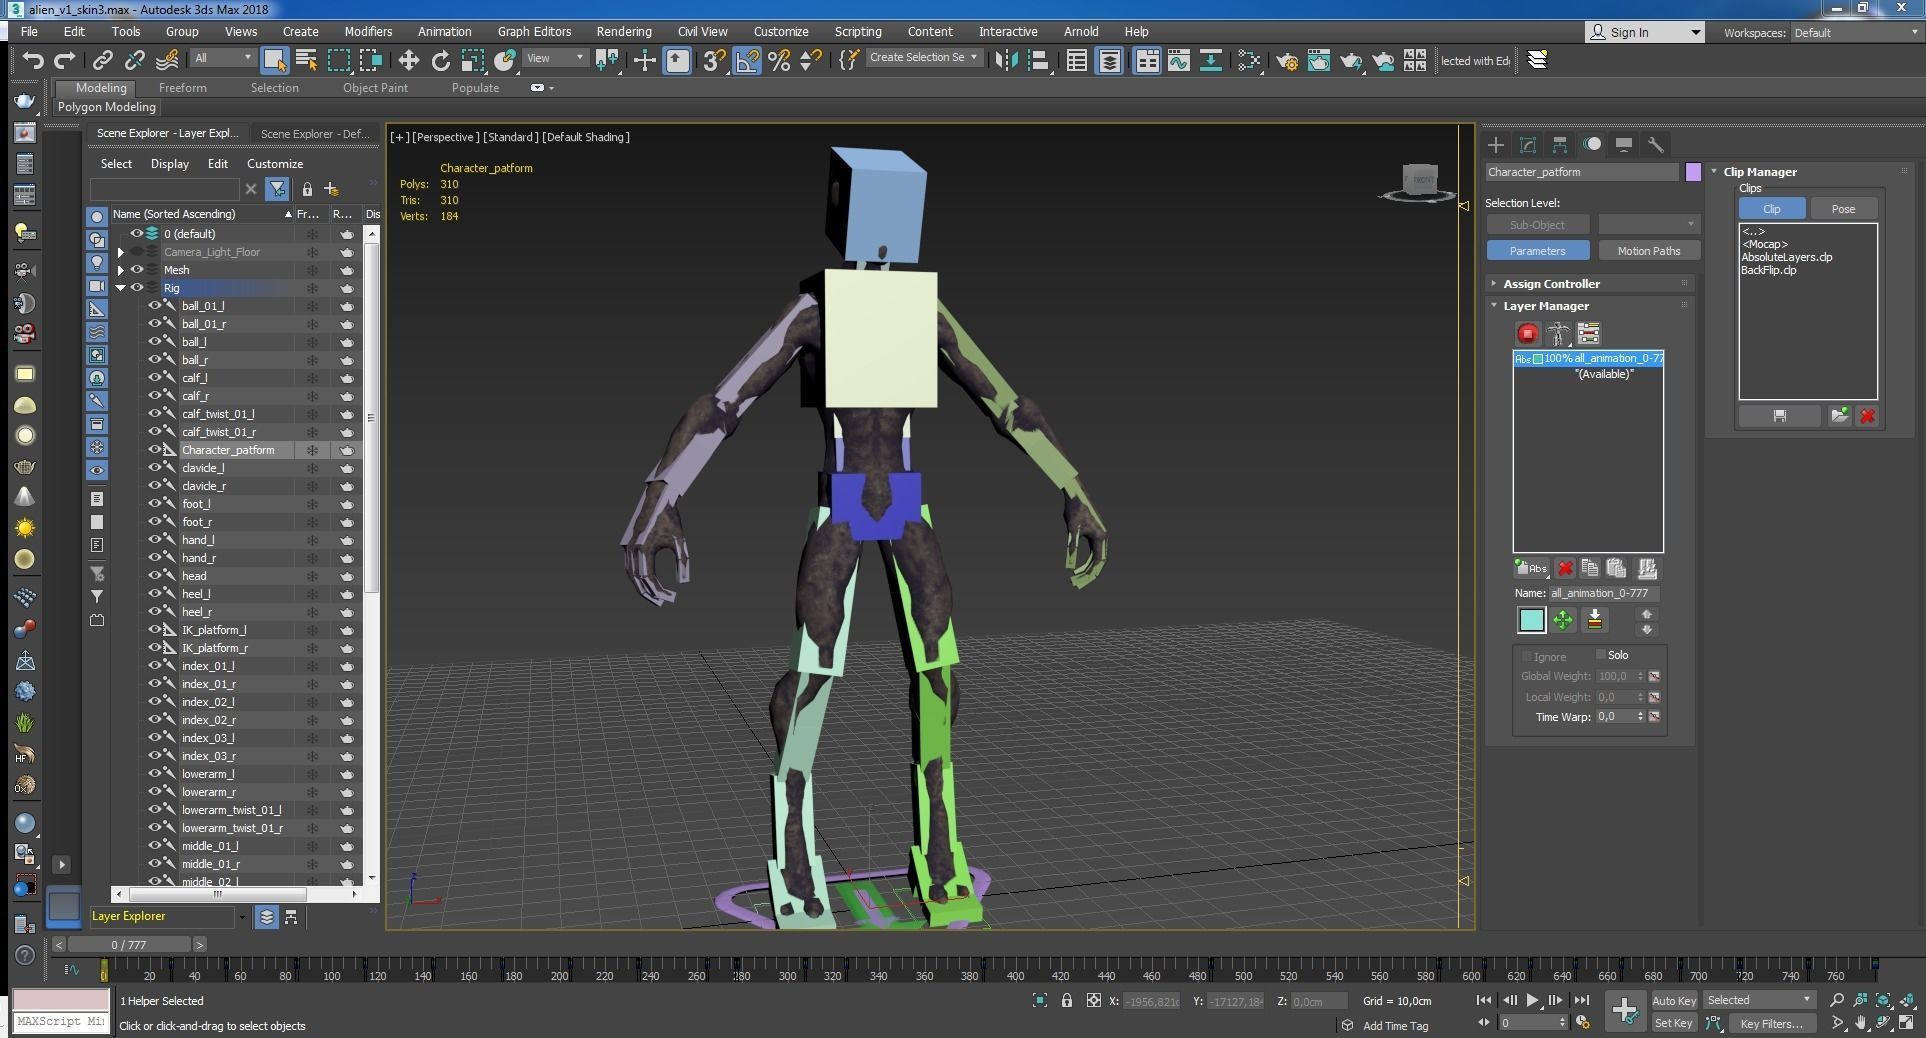Open the Create Selection Set dropdown
1926x1038 pixels.
pyautogui.click(x=924, y=58)
